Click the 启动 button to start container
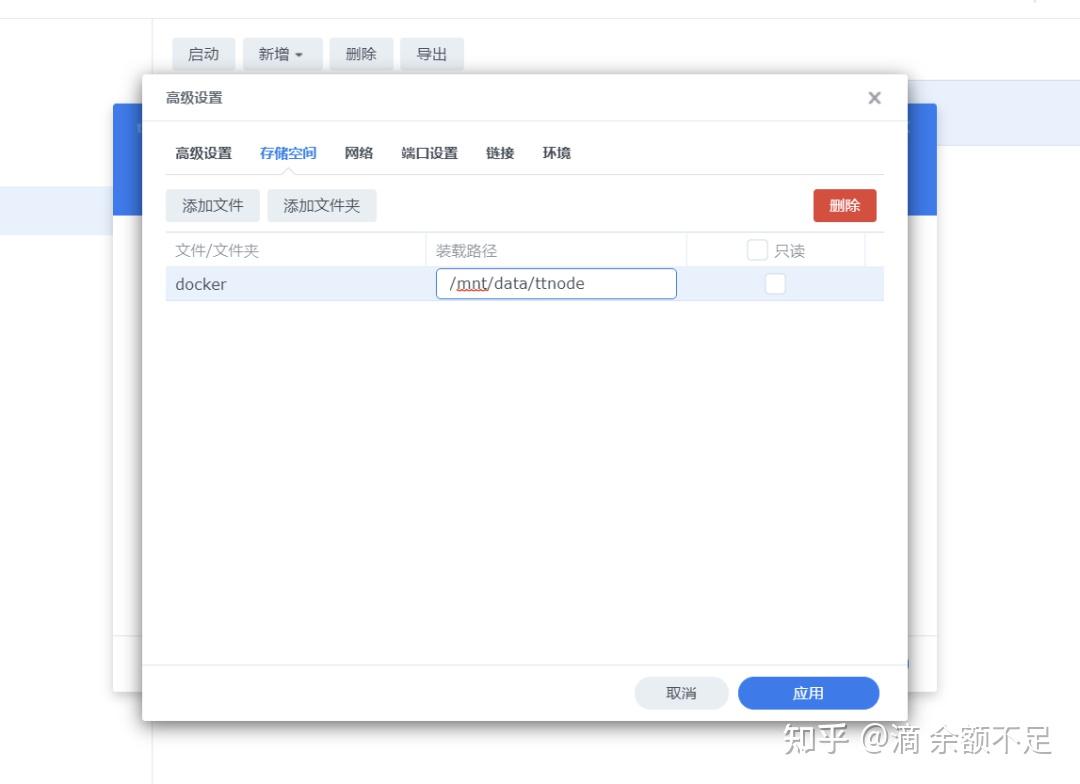This screenshot has height=784, width=1080. coord(203,54)
